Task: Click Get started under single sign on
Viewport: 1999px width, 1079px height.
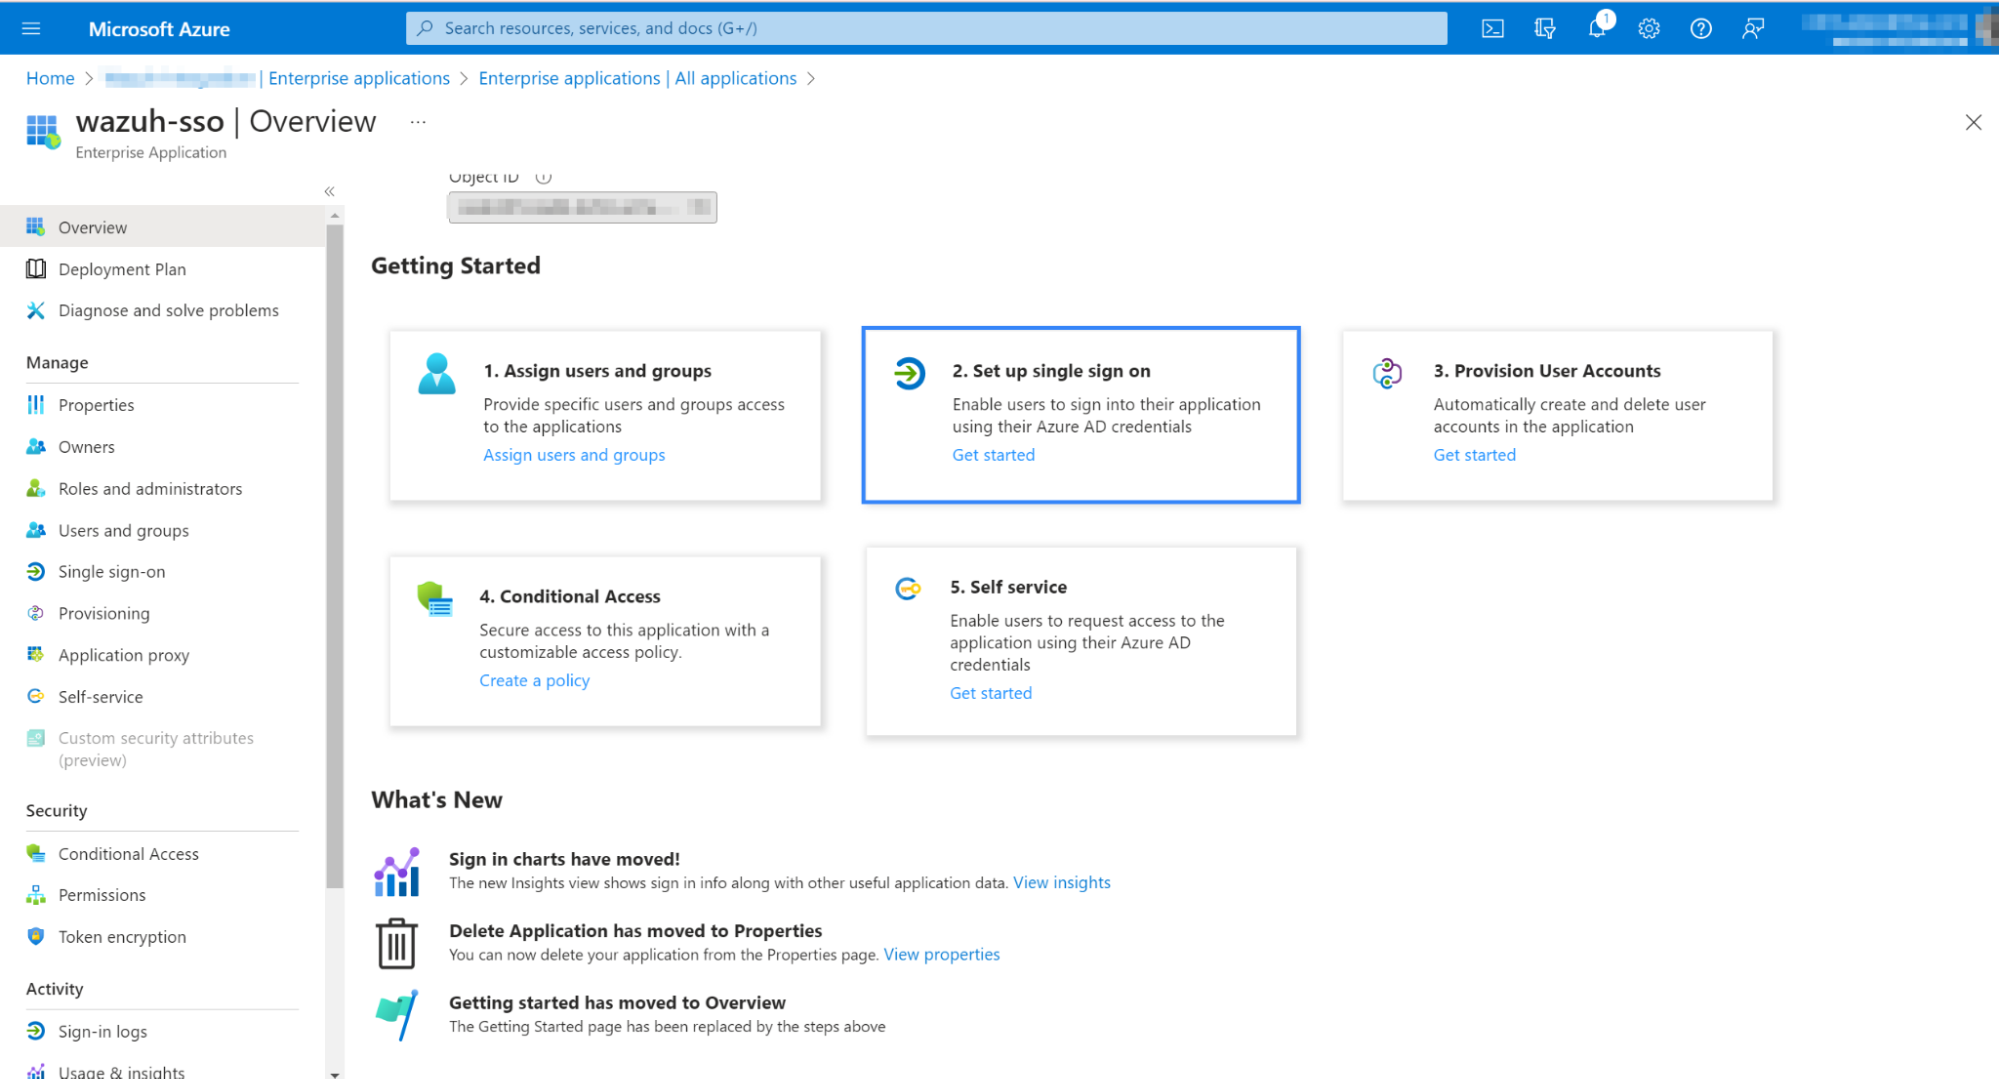Action: 993,455
